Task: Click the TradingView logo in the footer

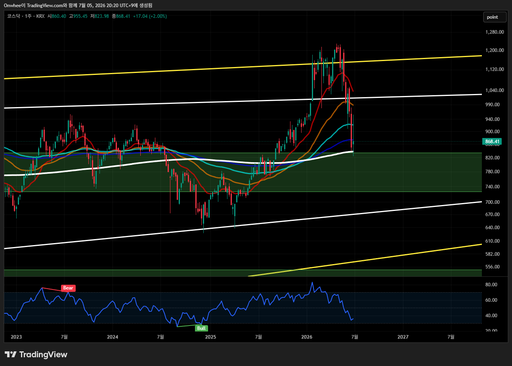Action: pyautogui.click(x=36, y=354)
